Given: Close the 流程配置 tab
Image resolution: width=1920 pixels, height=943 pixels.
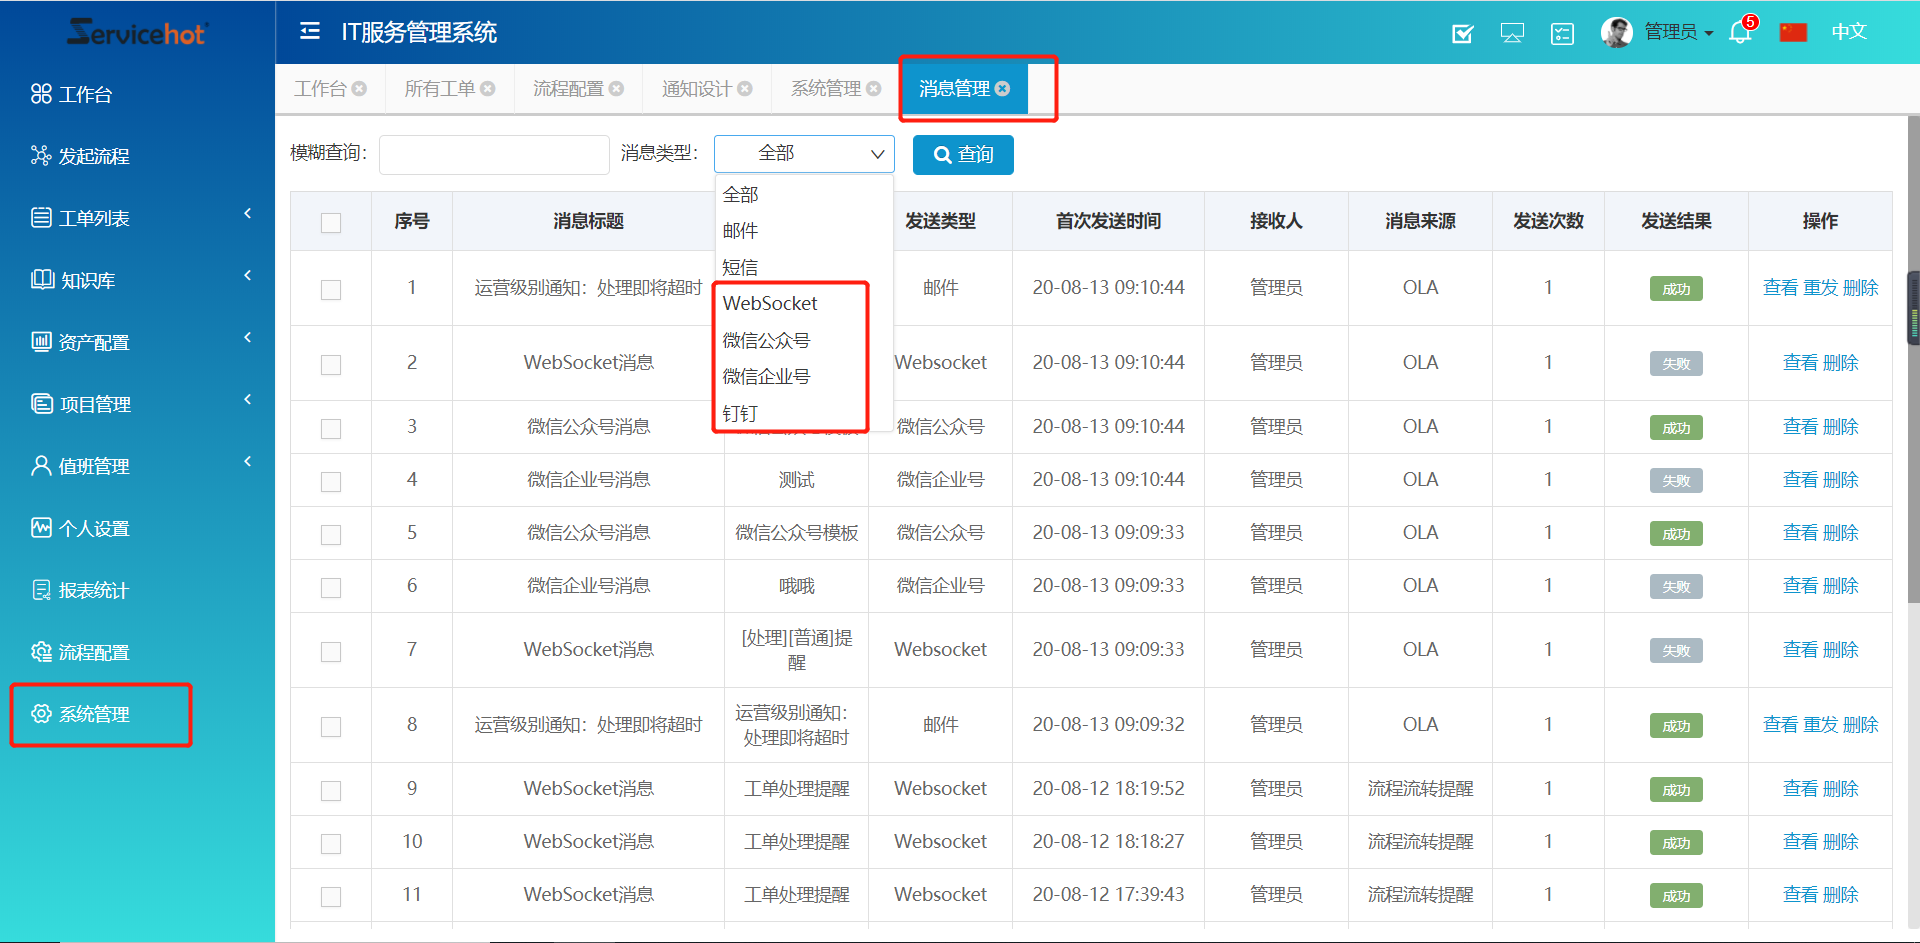Looking at the screenshot, I should click(617, 89).
